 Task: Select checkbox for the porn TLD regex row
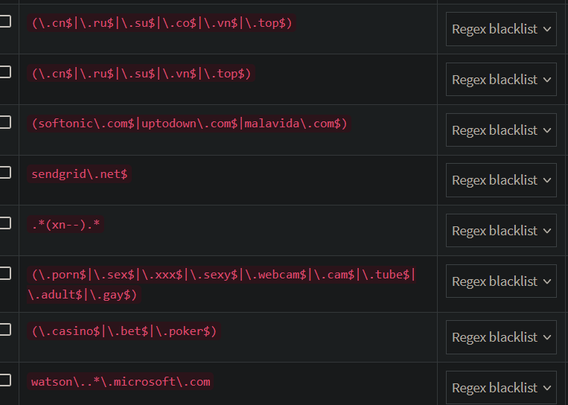(4, 274)
